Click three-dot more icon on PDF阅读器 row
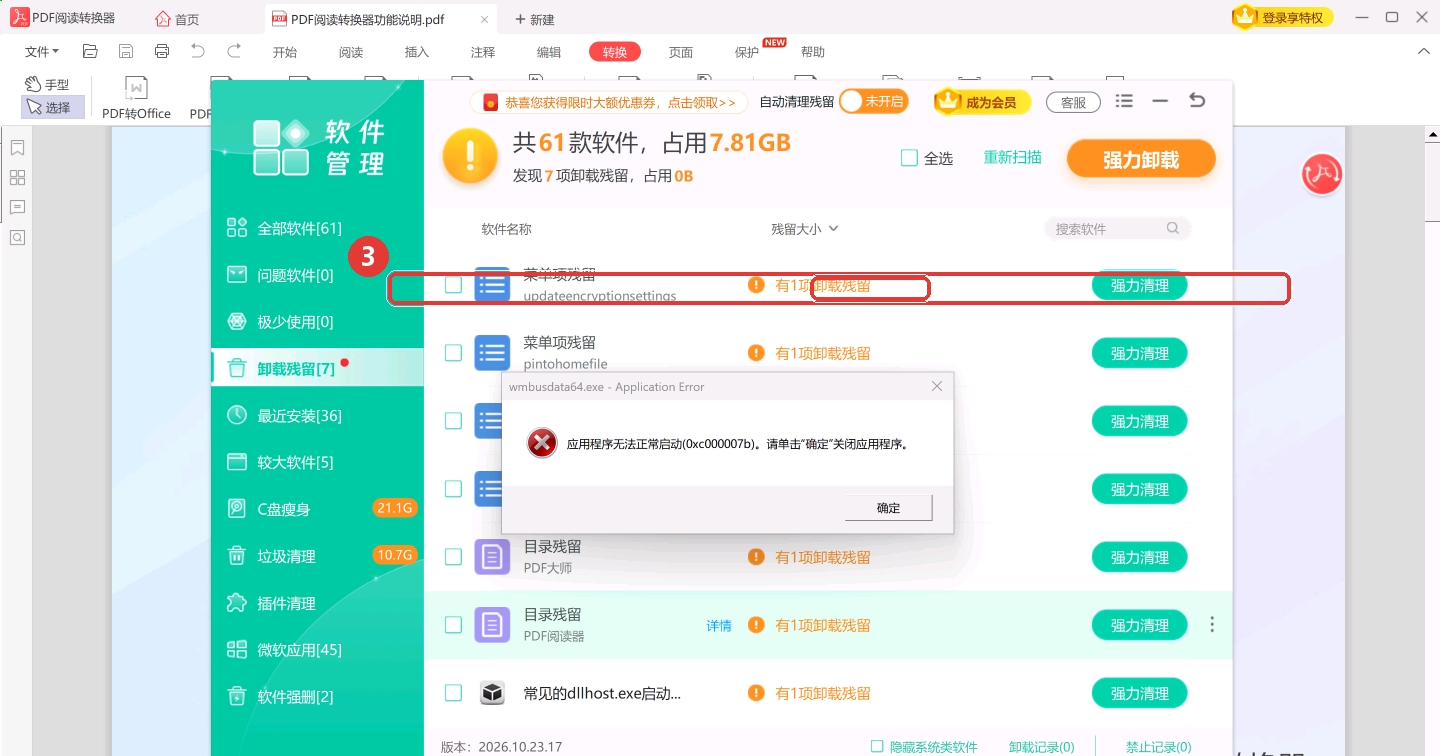The image size is (1440, 756). 1212,625
